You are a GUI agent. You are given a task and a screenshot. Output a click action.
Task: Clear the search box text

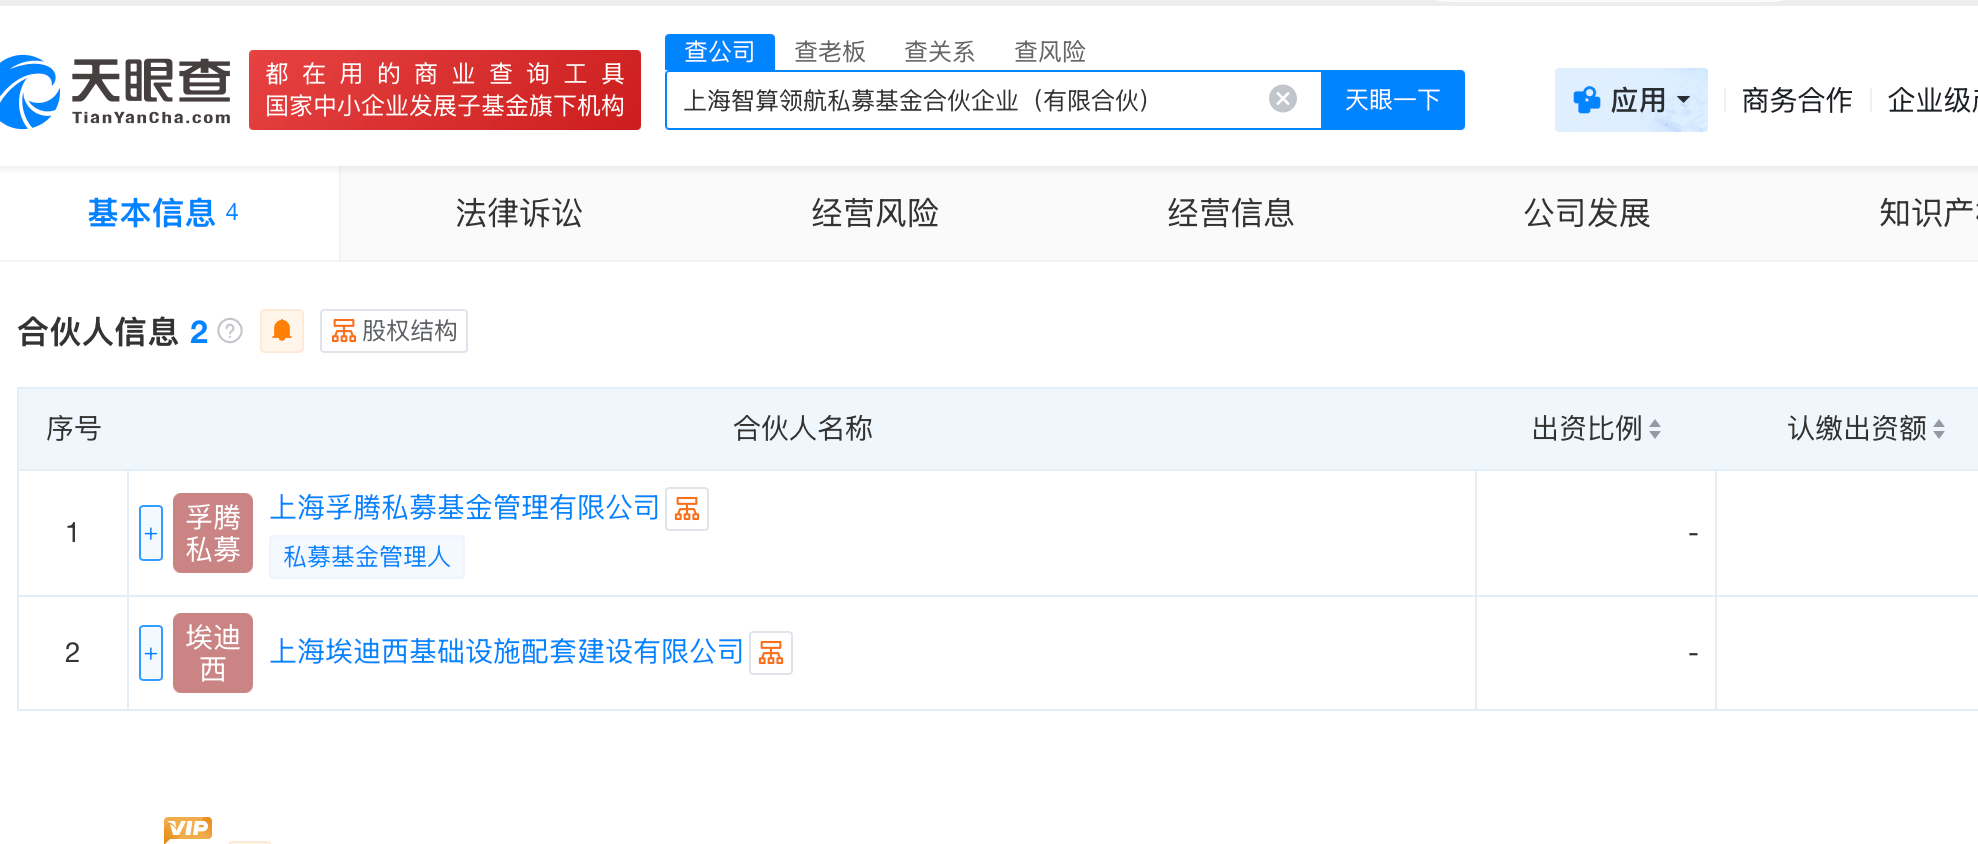click(x=1283, y=99)
